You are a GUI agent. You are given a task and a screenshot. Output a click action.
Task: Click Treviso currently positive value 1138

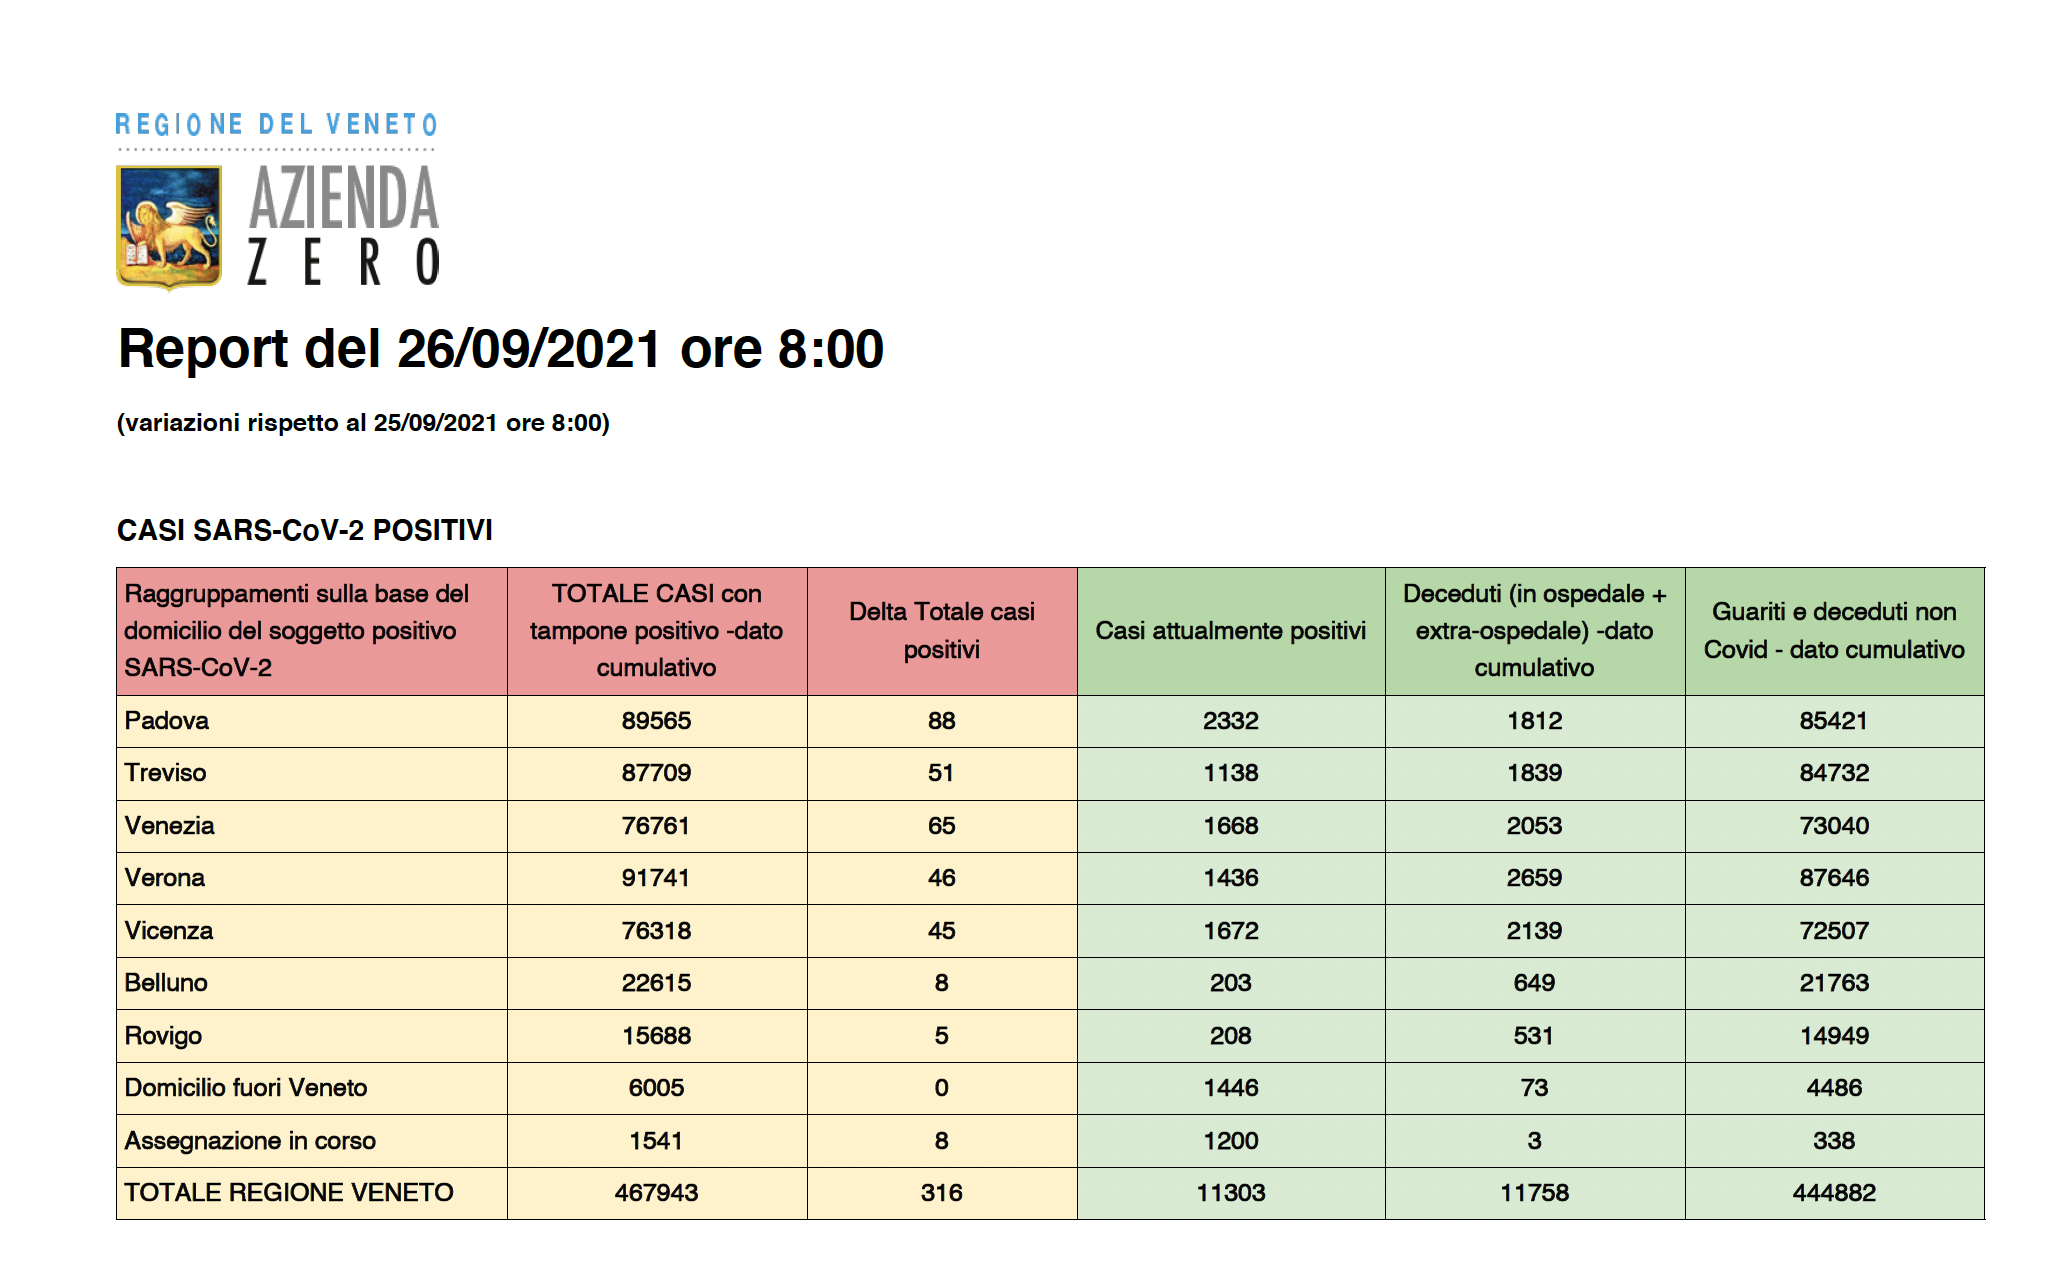coord(1231,773)
